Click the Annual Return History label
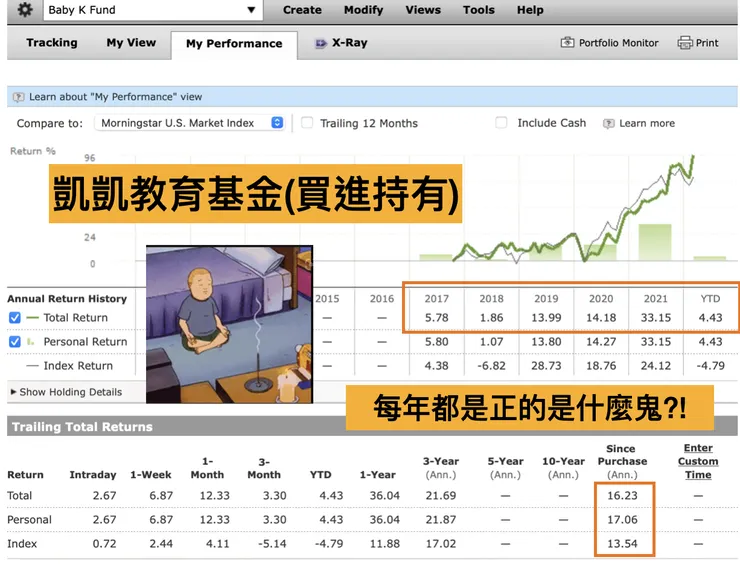Image resolution: width=740 pixels, height=566 pixels. [67, 299]
